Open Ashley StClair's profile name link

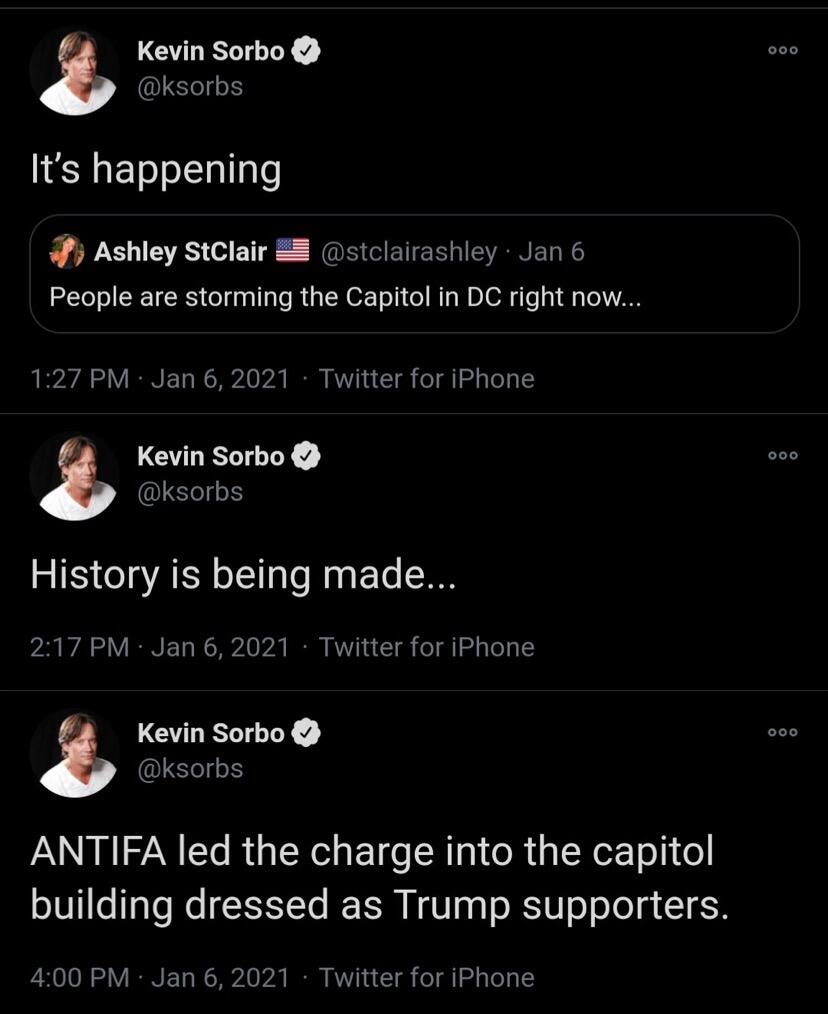coord(180,252)
